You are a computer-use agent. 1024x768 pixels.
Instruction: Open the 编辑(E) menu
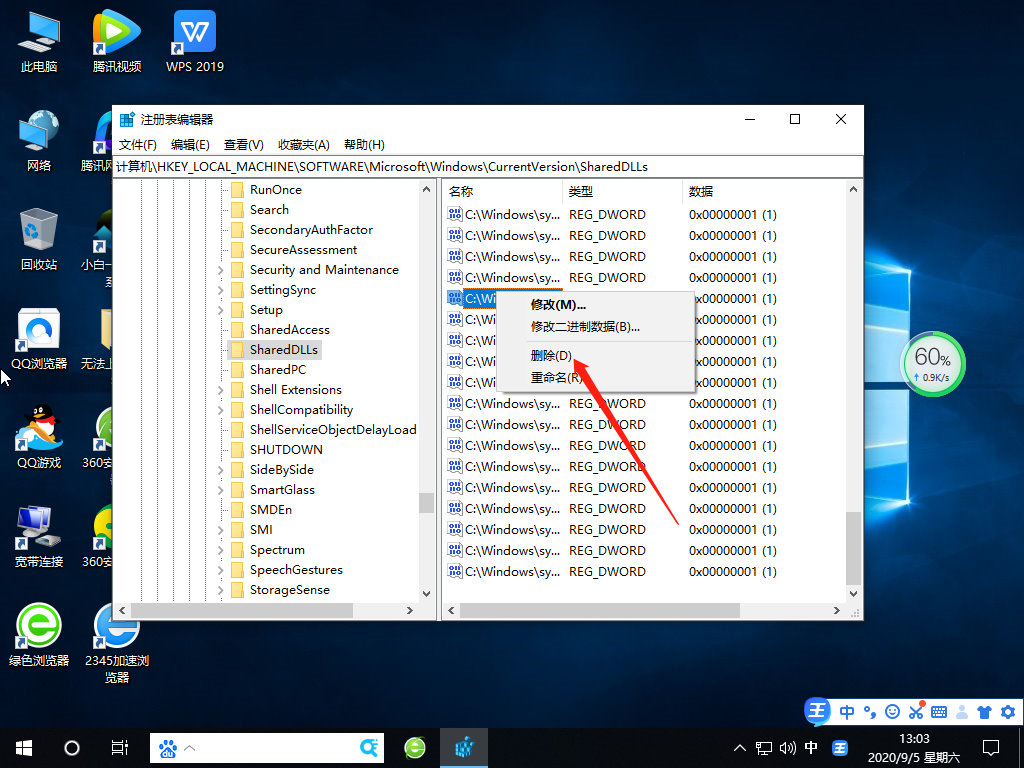189,144
